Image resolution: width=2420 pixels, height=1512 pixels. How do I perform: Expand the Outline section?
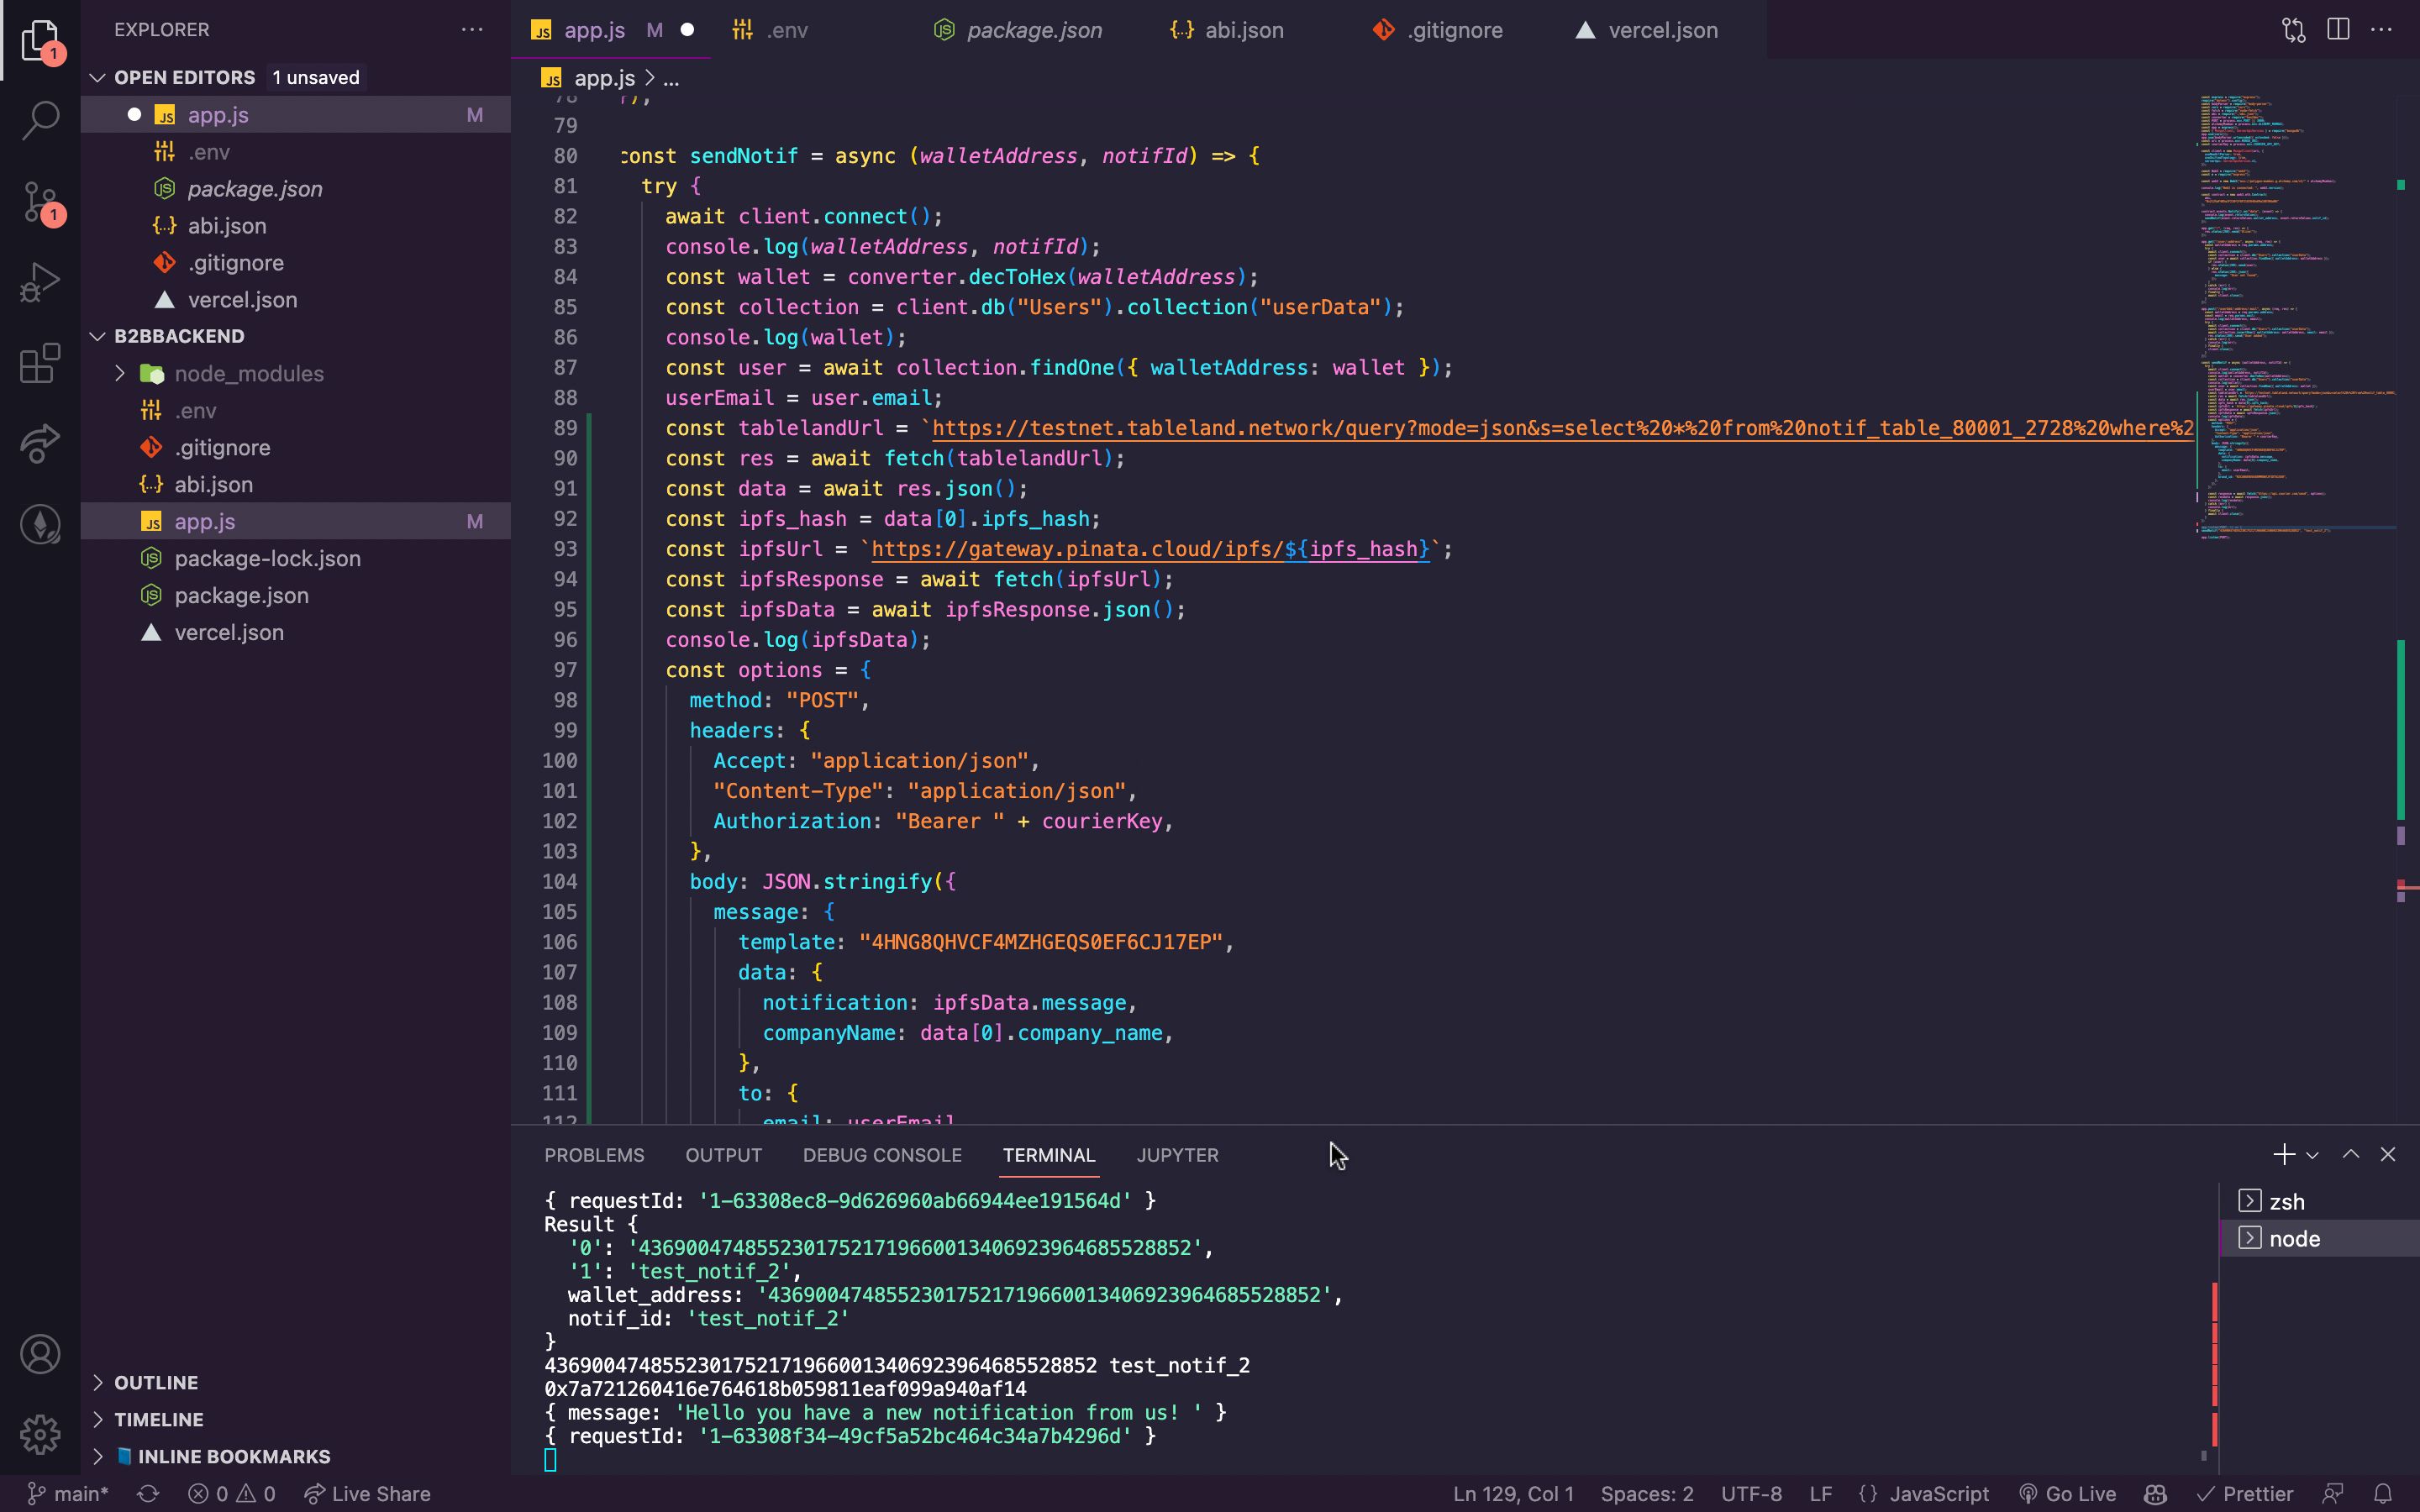[x=98, y=1382]
